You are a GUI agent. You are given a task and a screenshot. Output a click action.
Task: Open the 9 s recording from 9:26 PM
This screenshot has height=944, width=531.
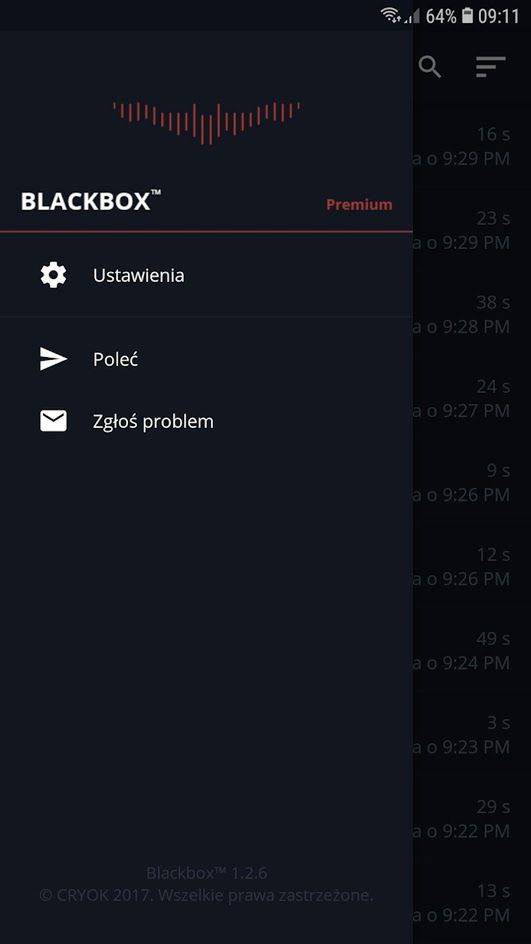[x=472, y=483]
